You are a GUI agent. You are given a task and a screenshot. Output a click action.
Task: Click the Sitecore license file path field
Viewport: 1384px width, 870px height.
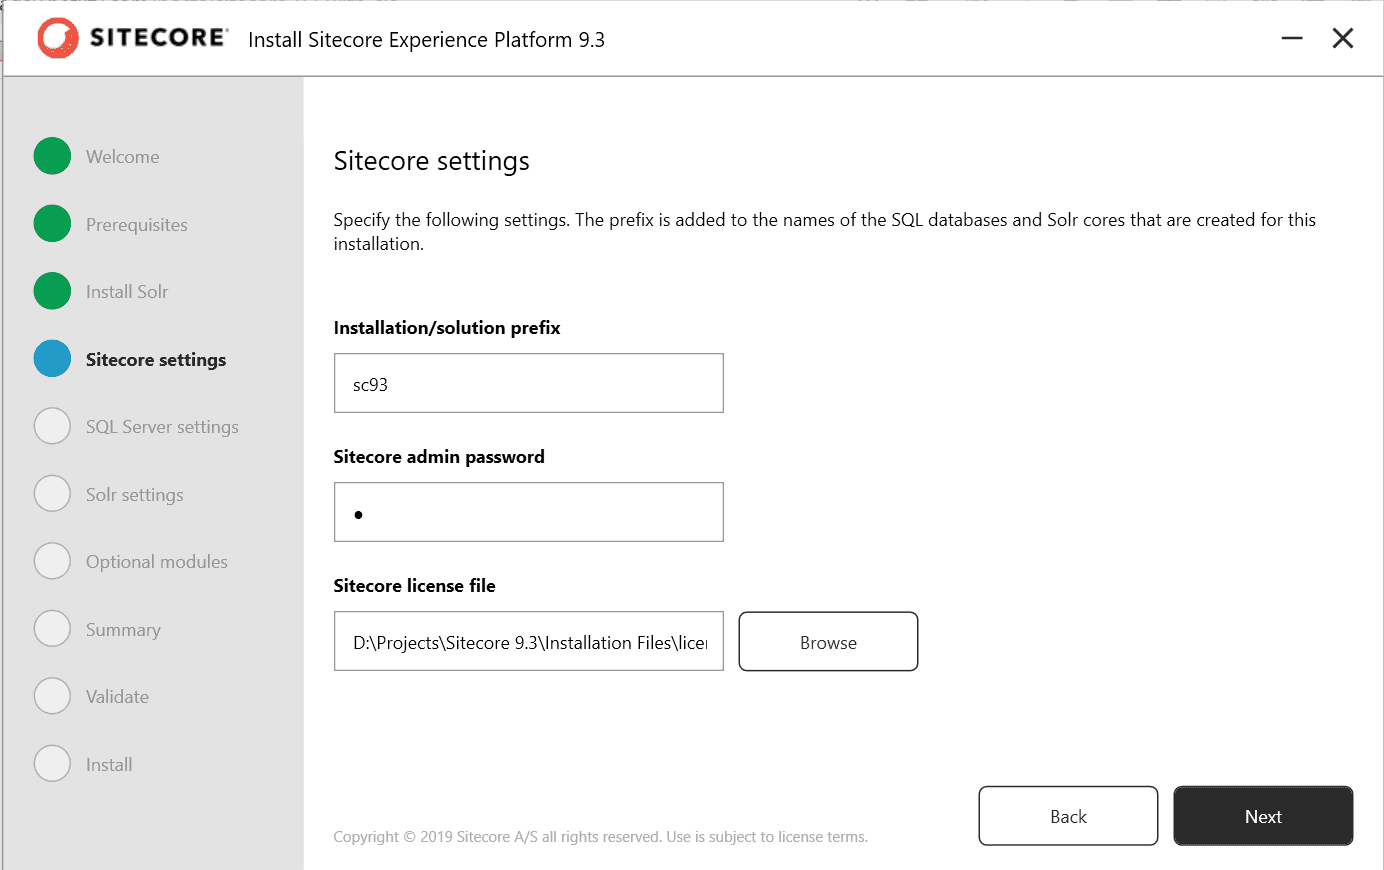click(529, 641)
